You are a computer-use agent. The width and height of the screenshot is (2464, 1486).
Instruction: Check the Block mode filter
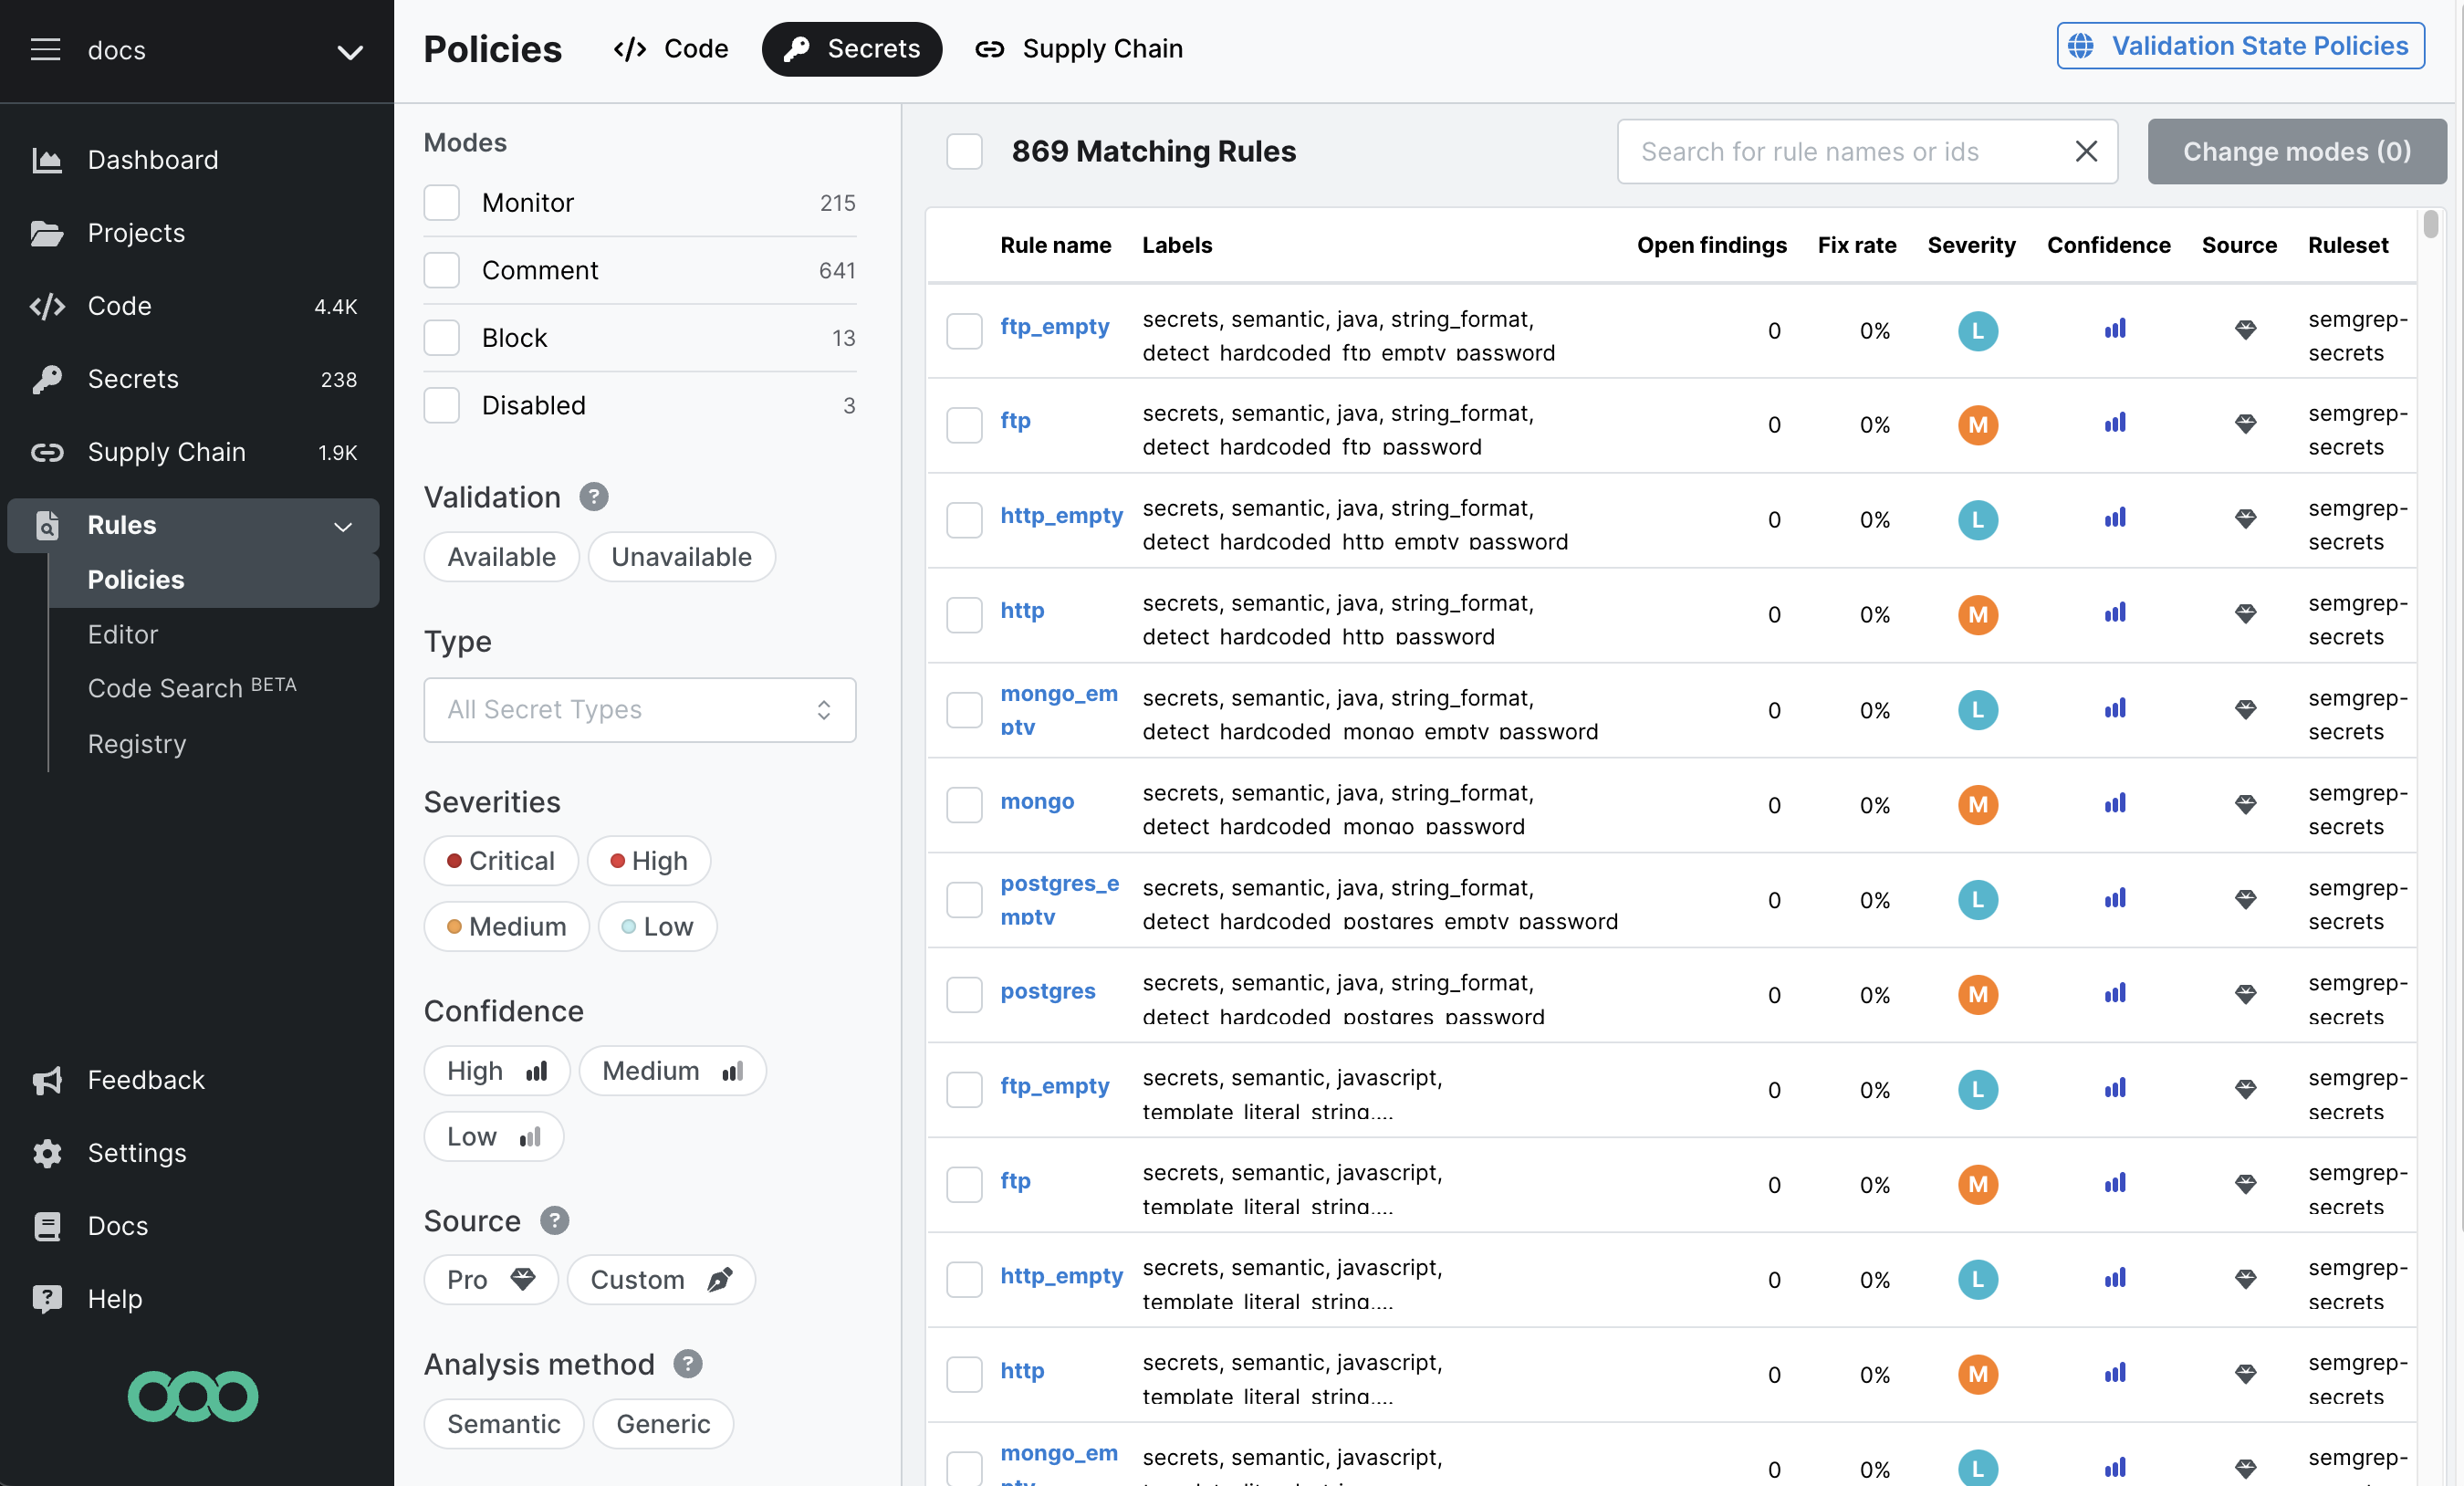[441, 338]
